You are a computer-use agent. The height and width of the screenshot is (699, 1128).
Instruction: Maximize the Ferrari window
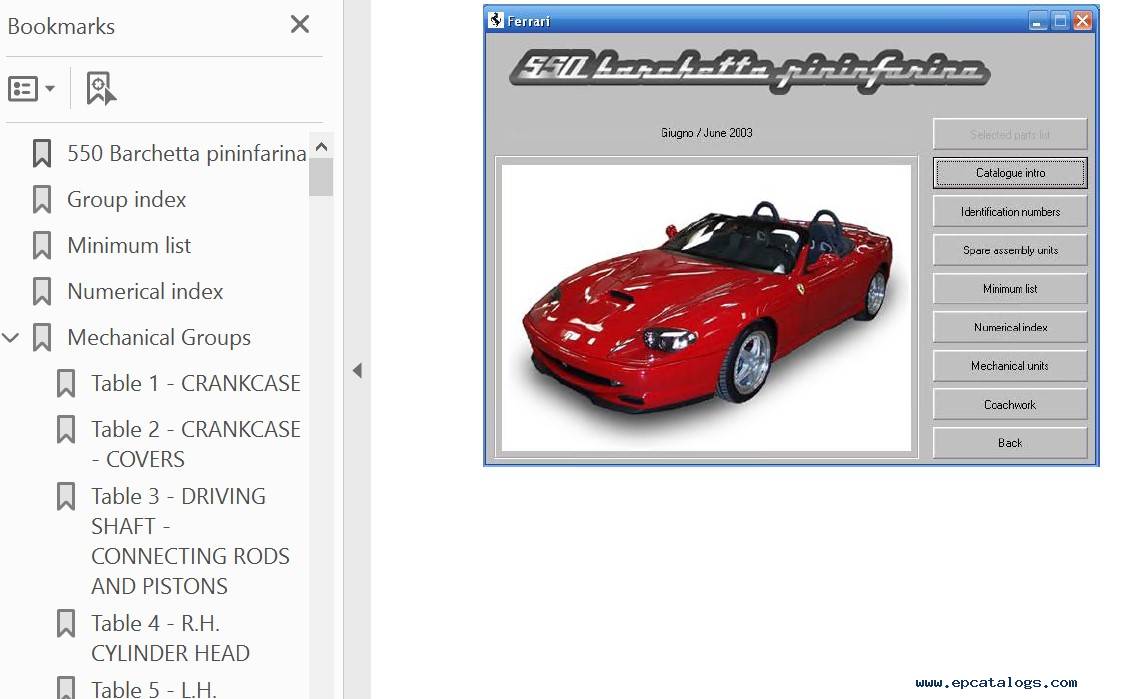[1060, 21]
